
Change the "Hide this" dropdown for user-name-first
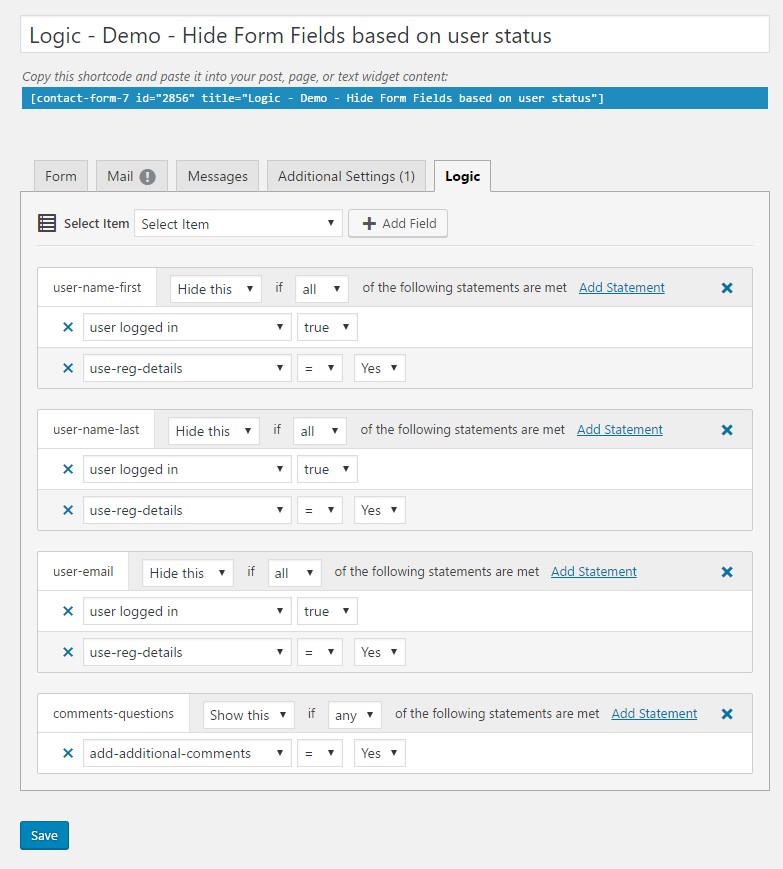(215, 288)
